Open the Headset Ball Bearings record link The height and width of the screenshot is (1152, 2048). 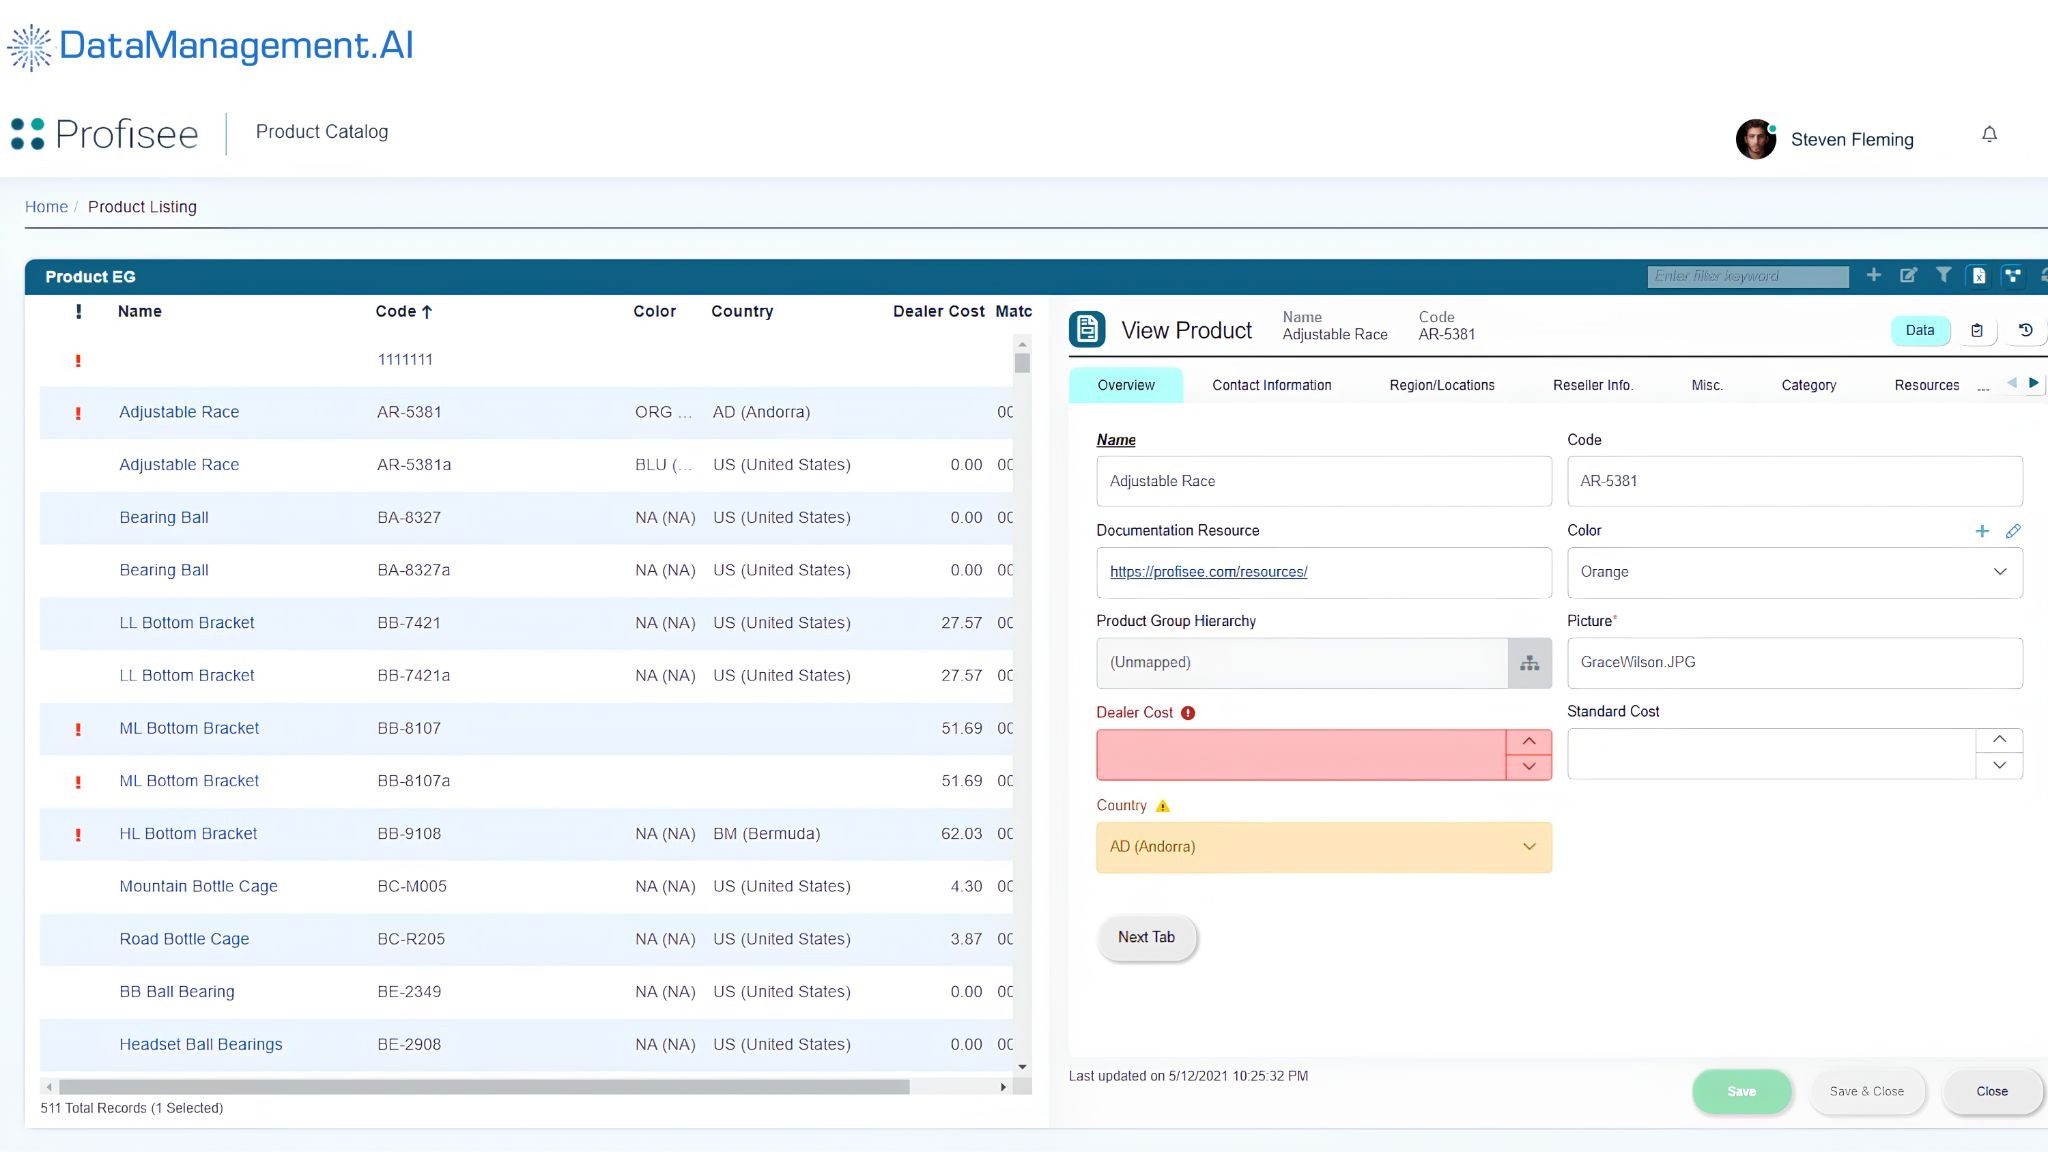(x=200, y=1044)
